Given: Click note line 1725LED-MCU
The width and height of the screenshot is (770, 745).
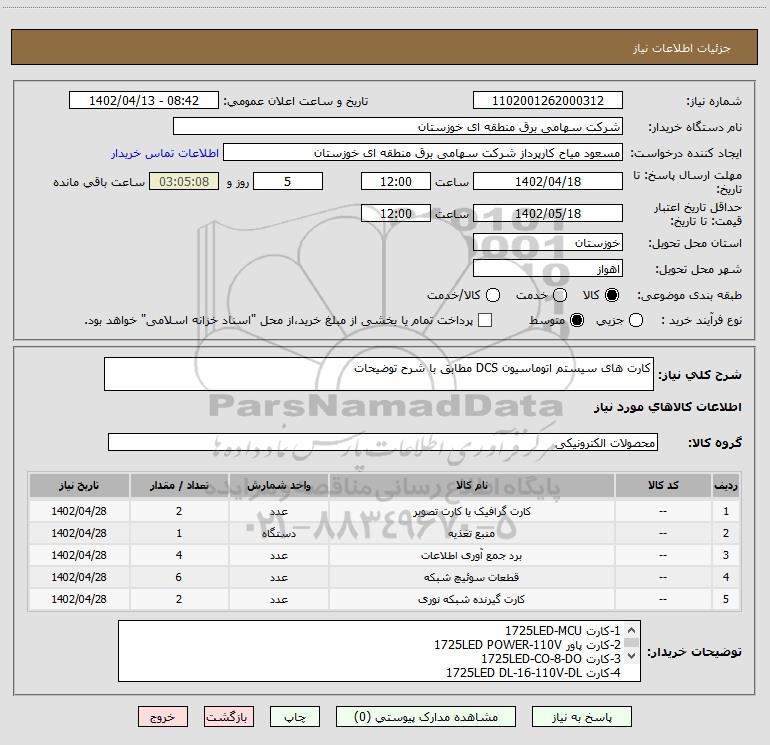Looking at the screenshot, I should click(562, 631).
